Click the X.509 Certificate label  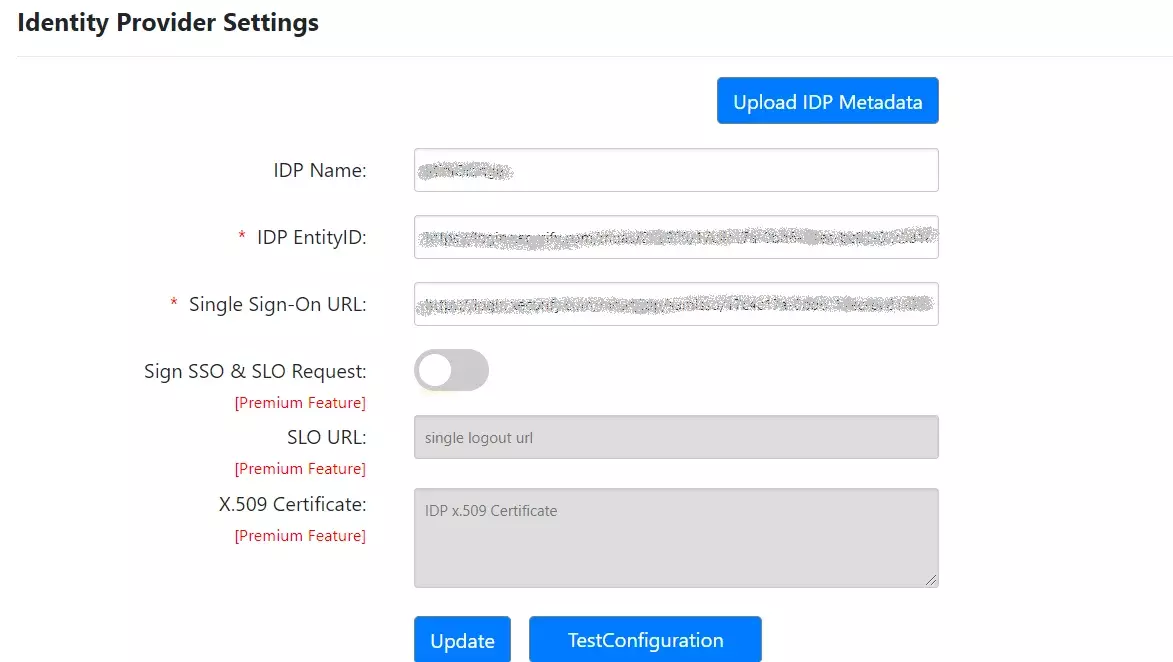(x=293, y=504)
